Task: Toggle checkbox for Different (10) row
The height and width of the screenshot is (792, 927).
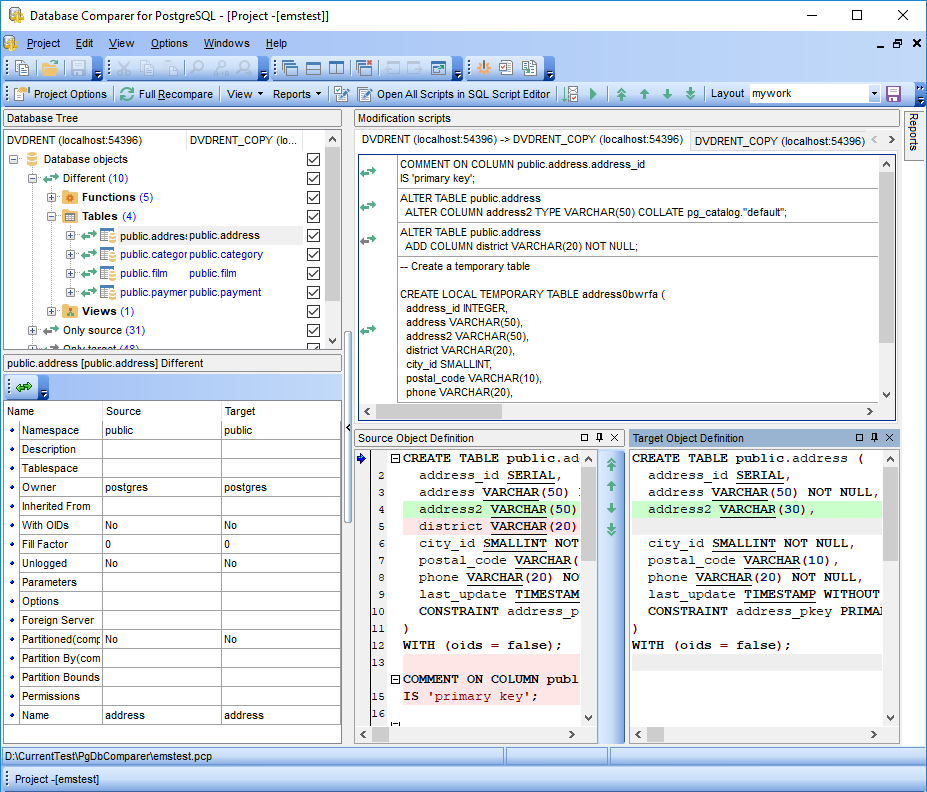Action: tap(313, 178)
